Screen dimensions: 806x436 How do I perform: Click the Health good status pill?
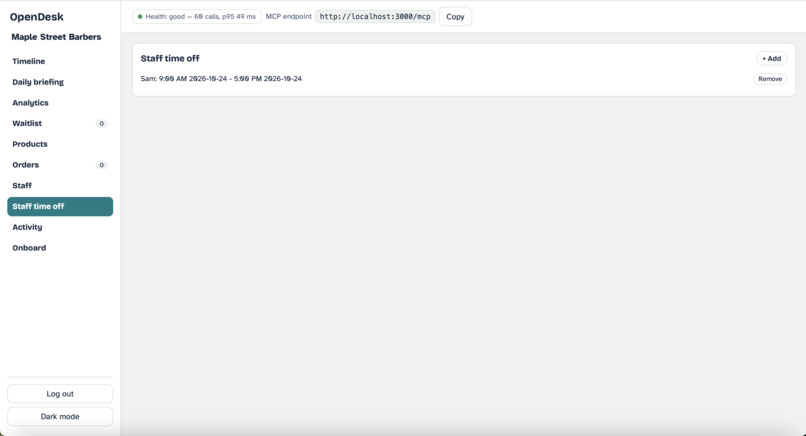point(197,16)
